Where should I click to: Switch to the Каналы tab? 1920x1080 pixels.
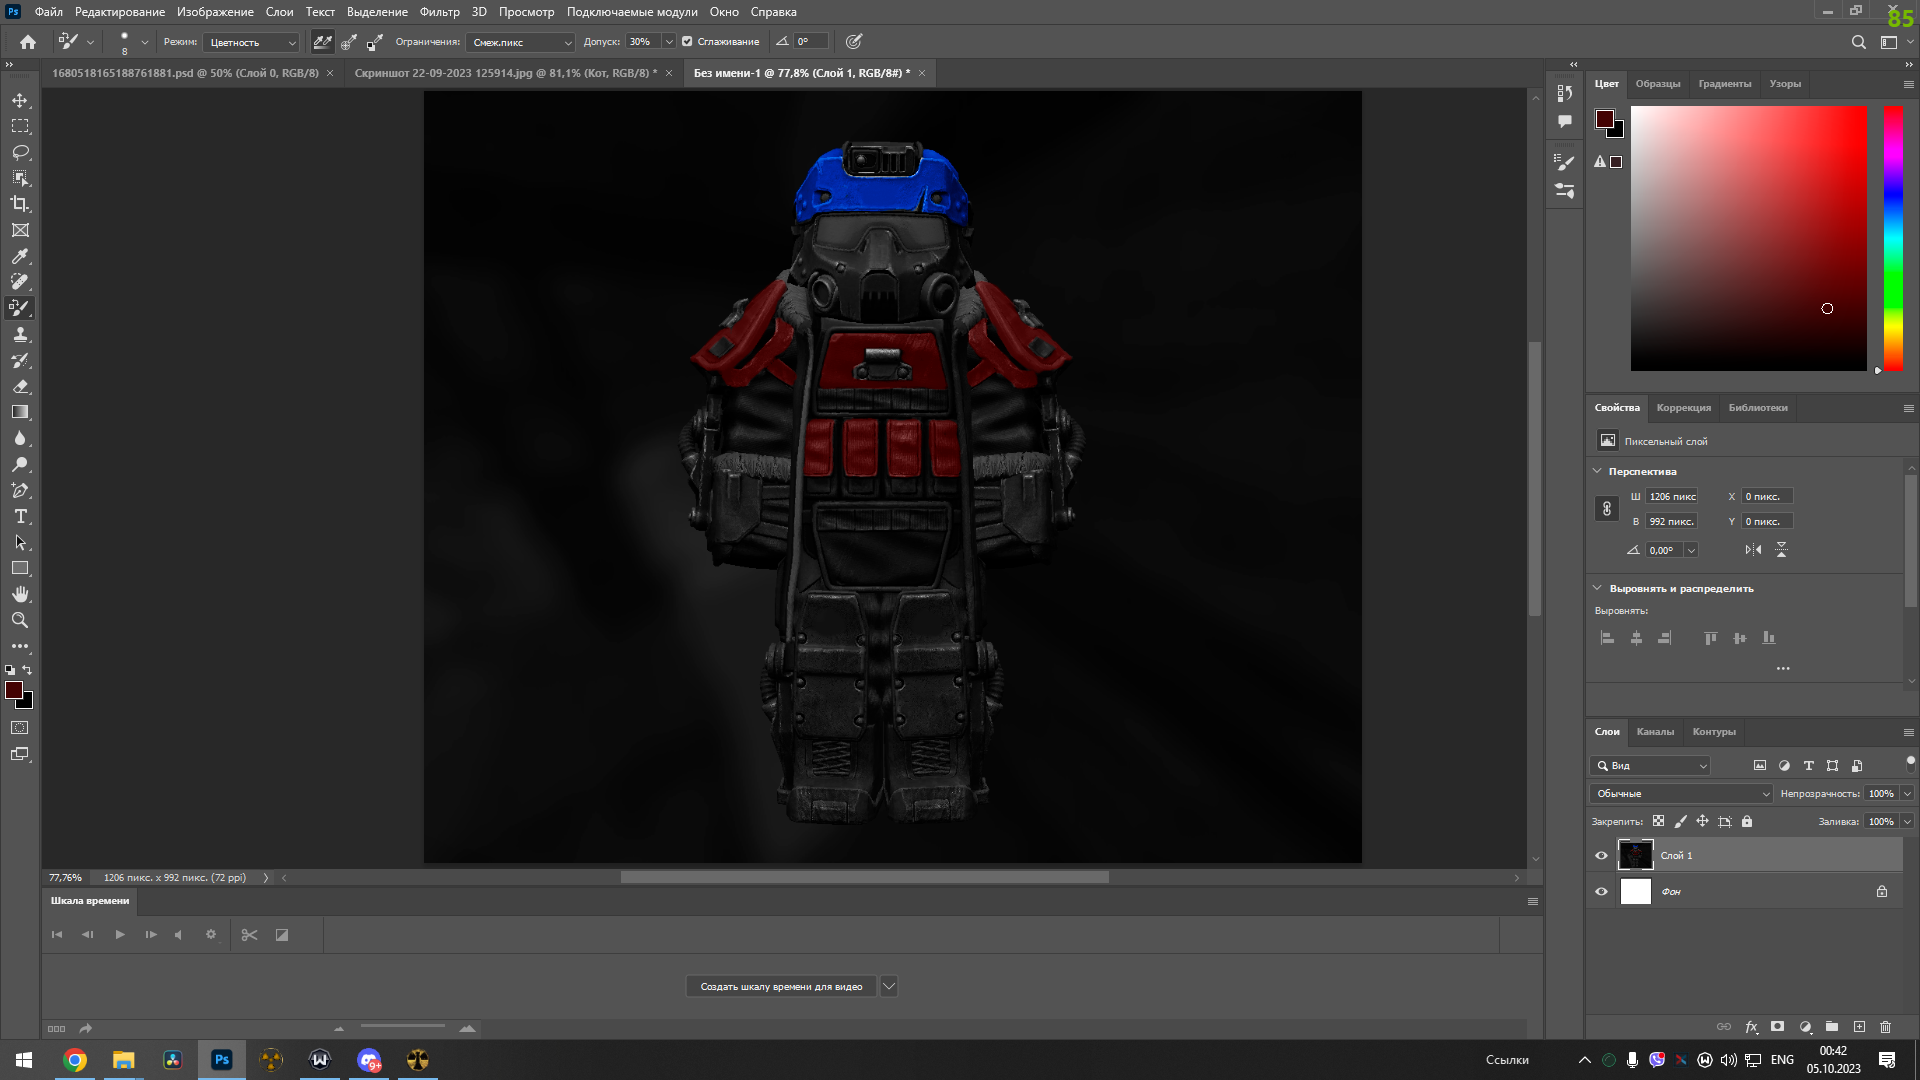1655,732
